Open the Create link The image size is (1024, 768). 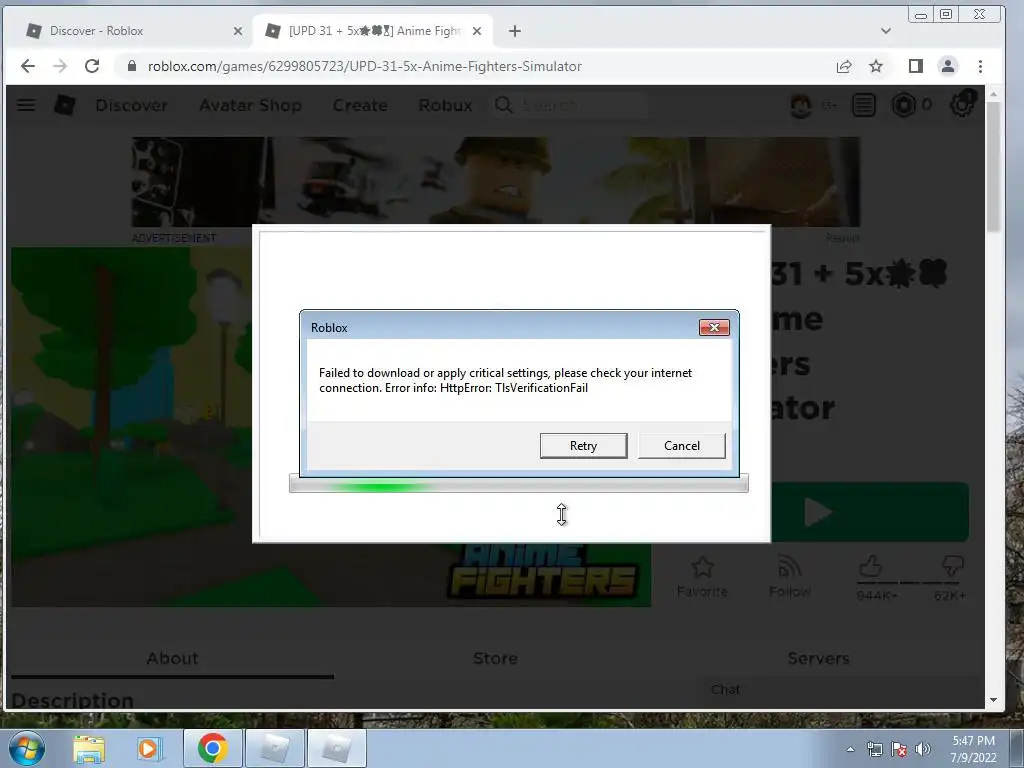tap(360, 105)
